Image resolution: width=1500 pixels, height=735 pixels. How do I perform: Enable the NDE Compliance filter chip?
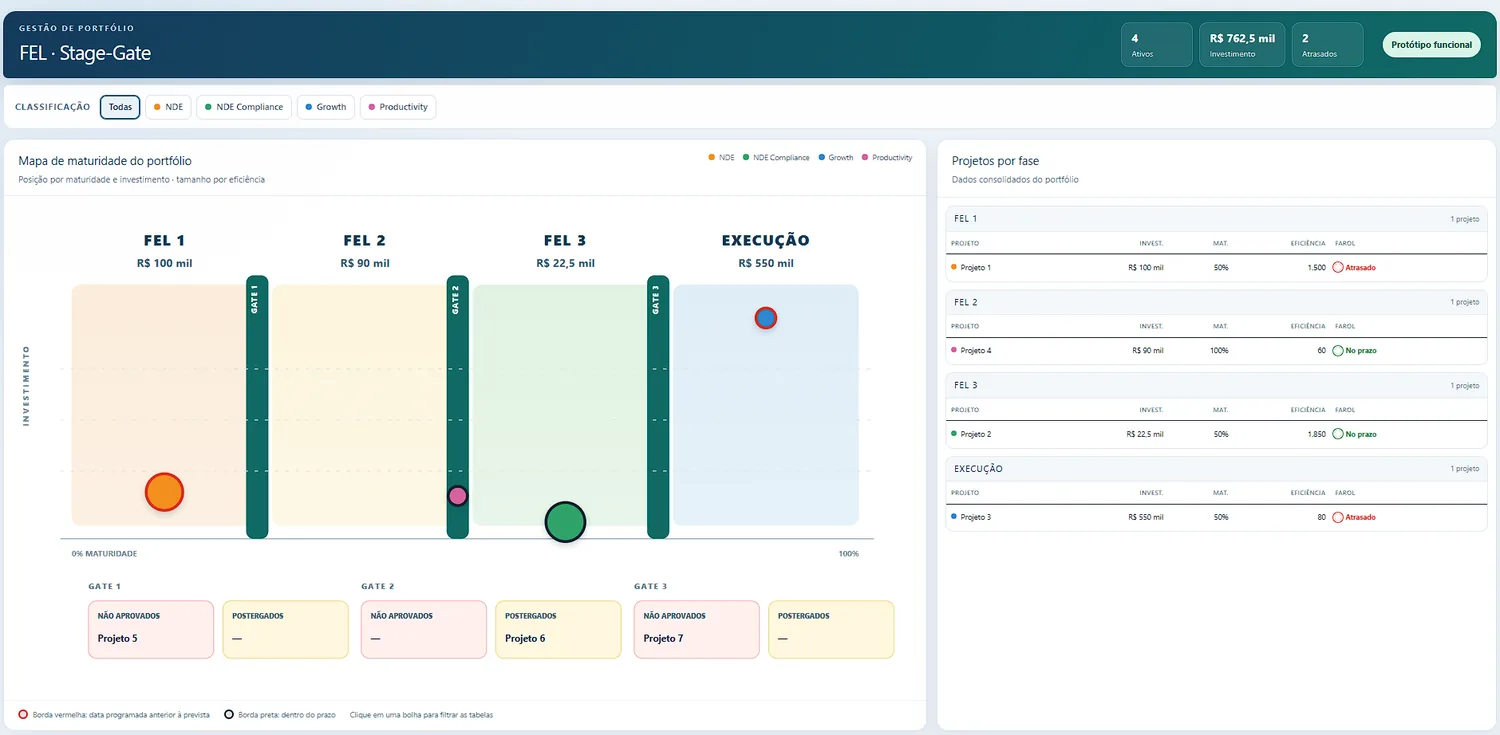244,107
